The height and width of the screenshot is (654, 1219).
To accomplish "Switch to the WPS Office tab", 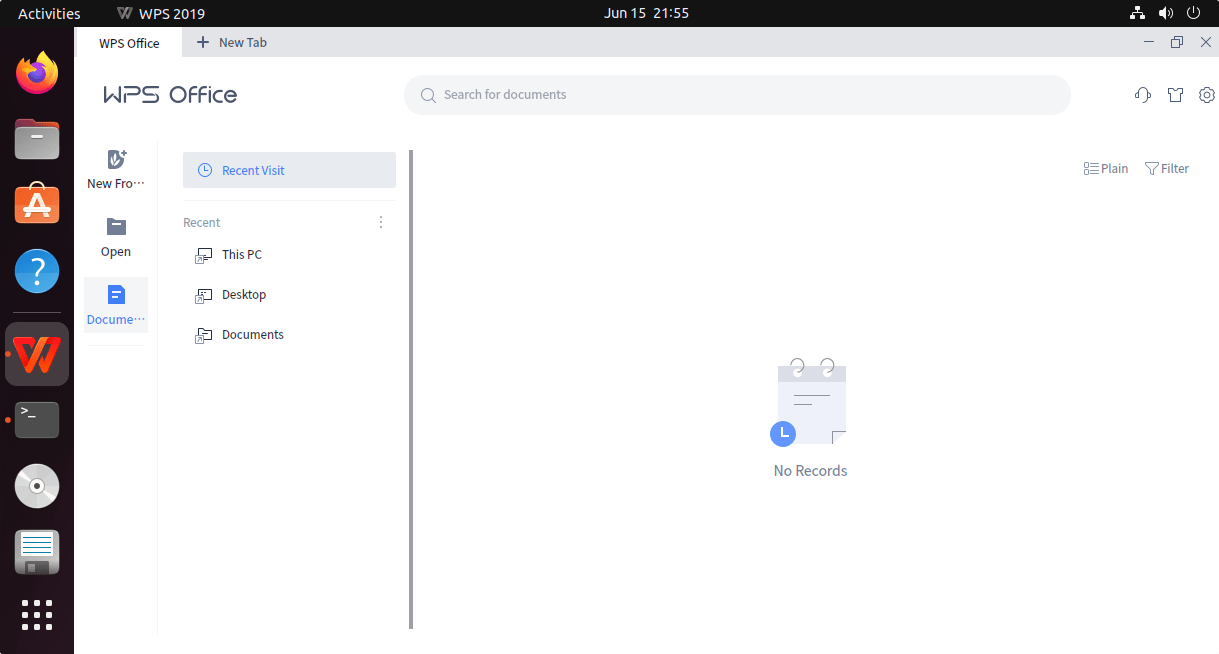I will pyautogui.click(x=129, y=43).
